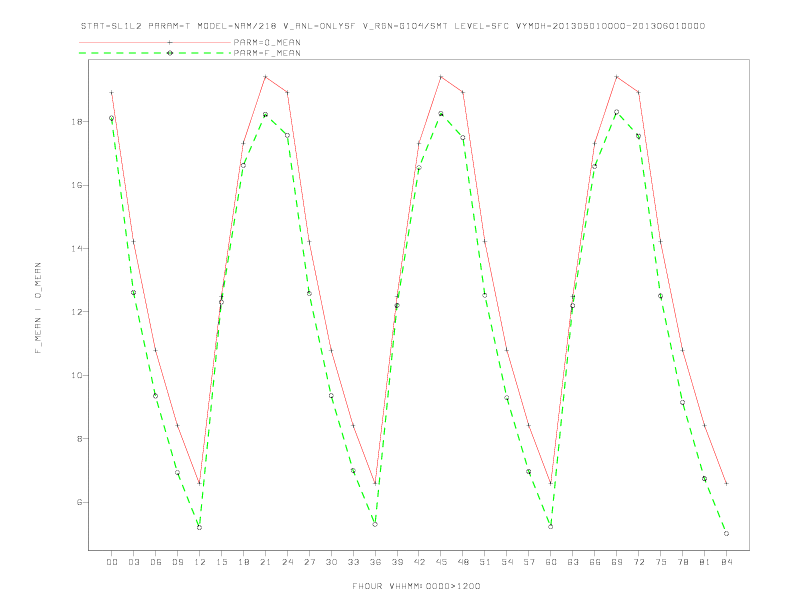
Task: Click the y-axis tick label 8
Action: pyautogui.click(x=79, y=439)
